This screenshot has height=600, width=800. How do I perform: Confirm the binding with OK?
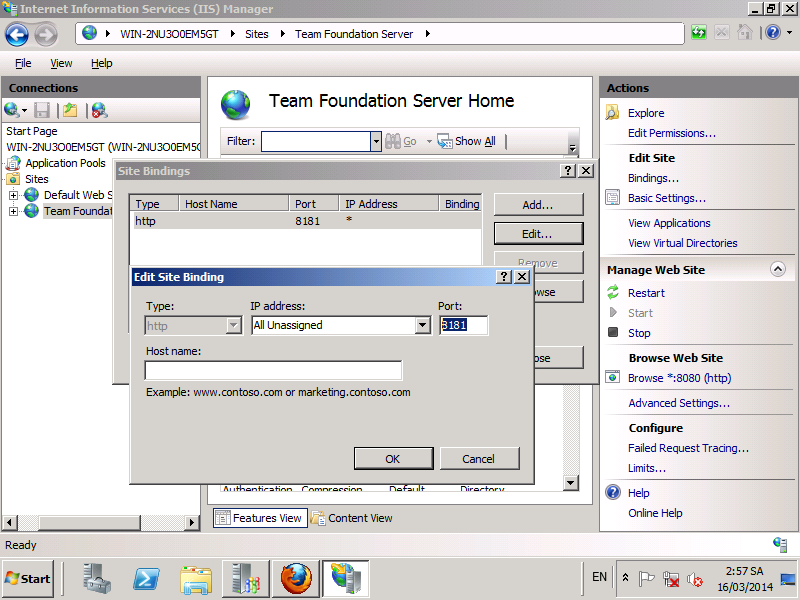(393, 459)
